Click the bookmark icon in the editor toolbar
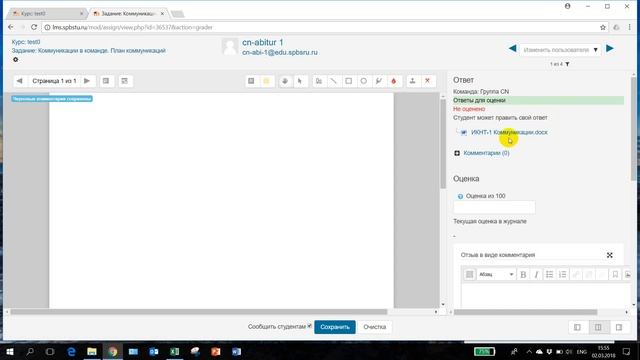The height and width of the screenshot is (360, 640). pyautogui.click(x=615, y=274)
